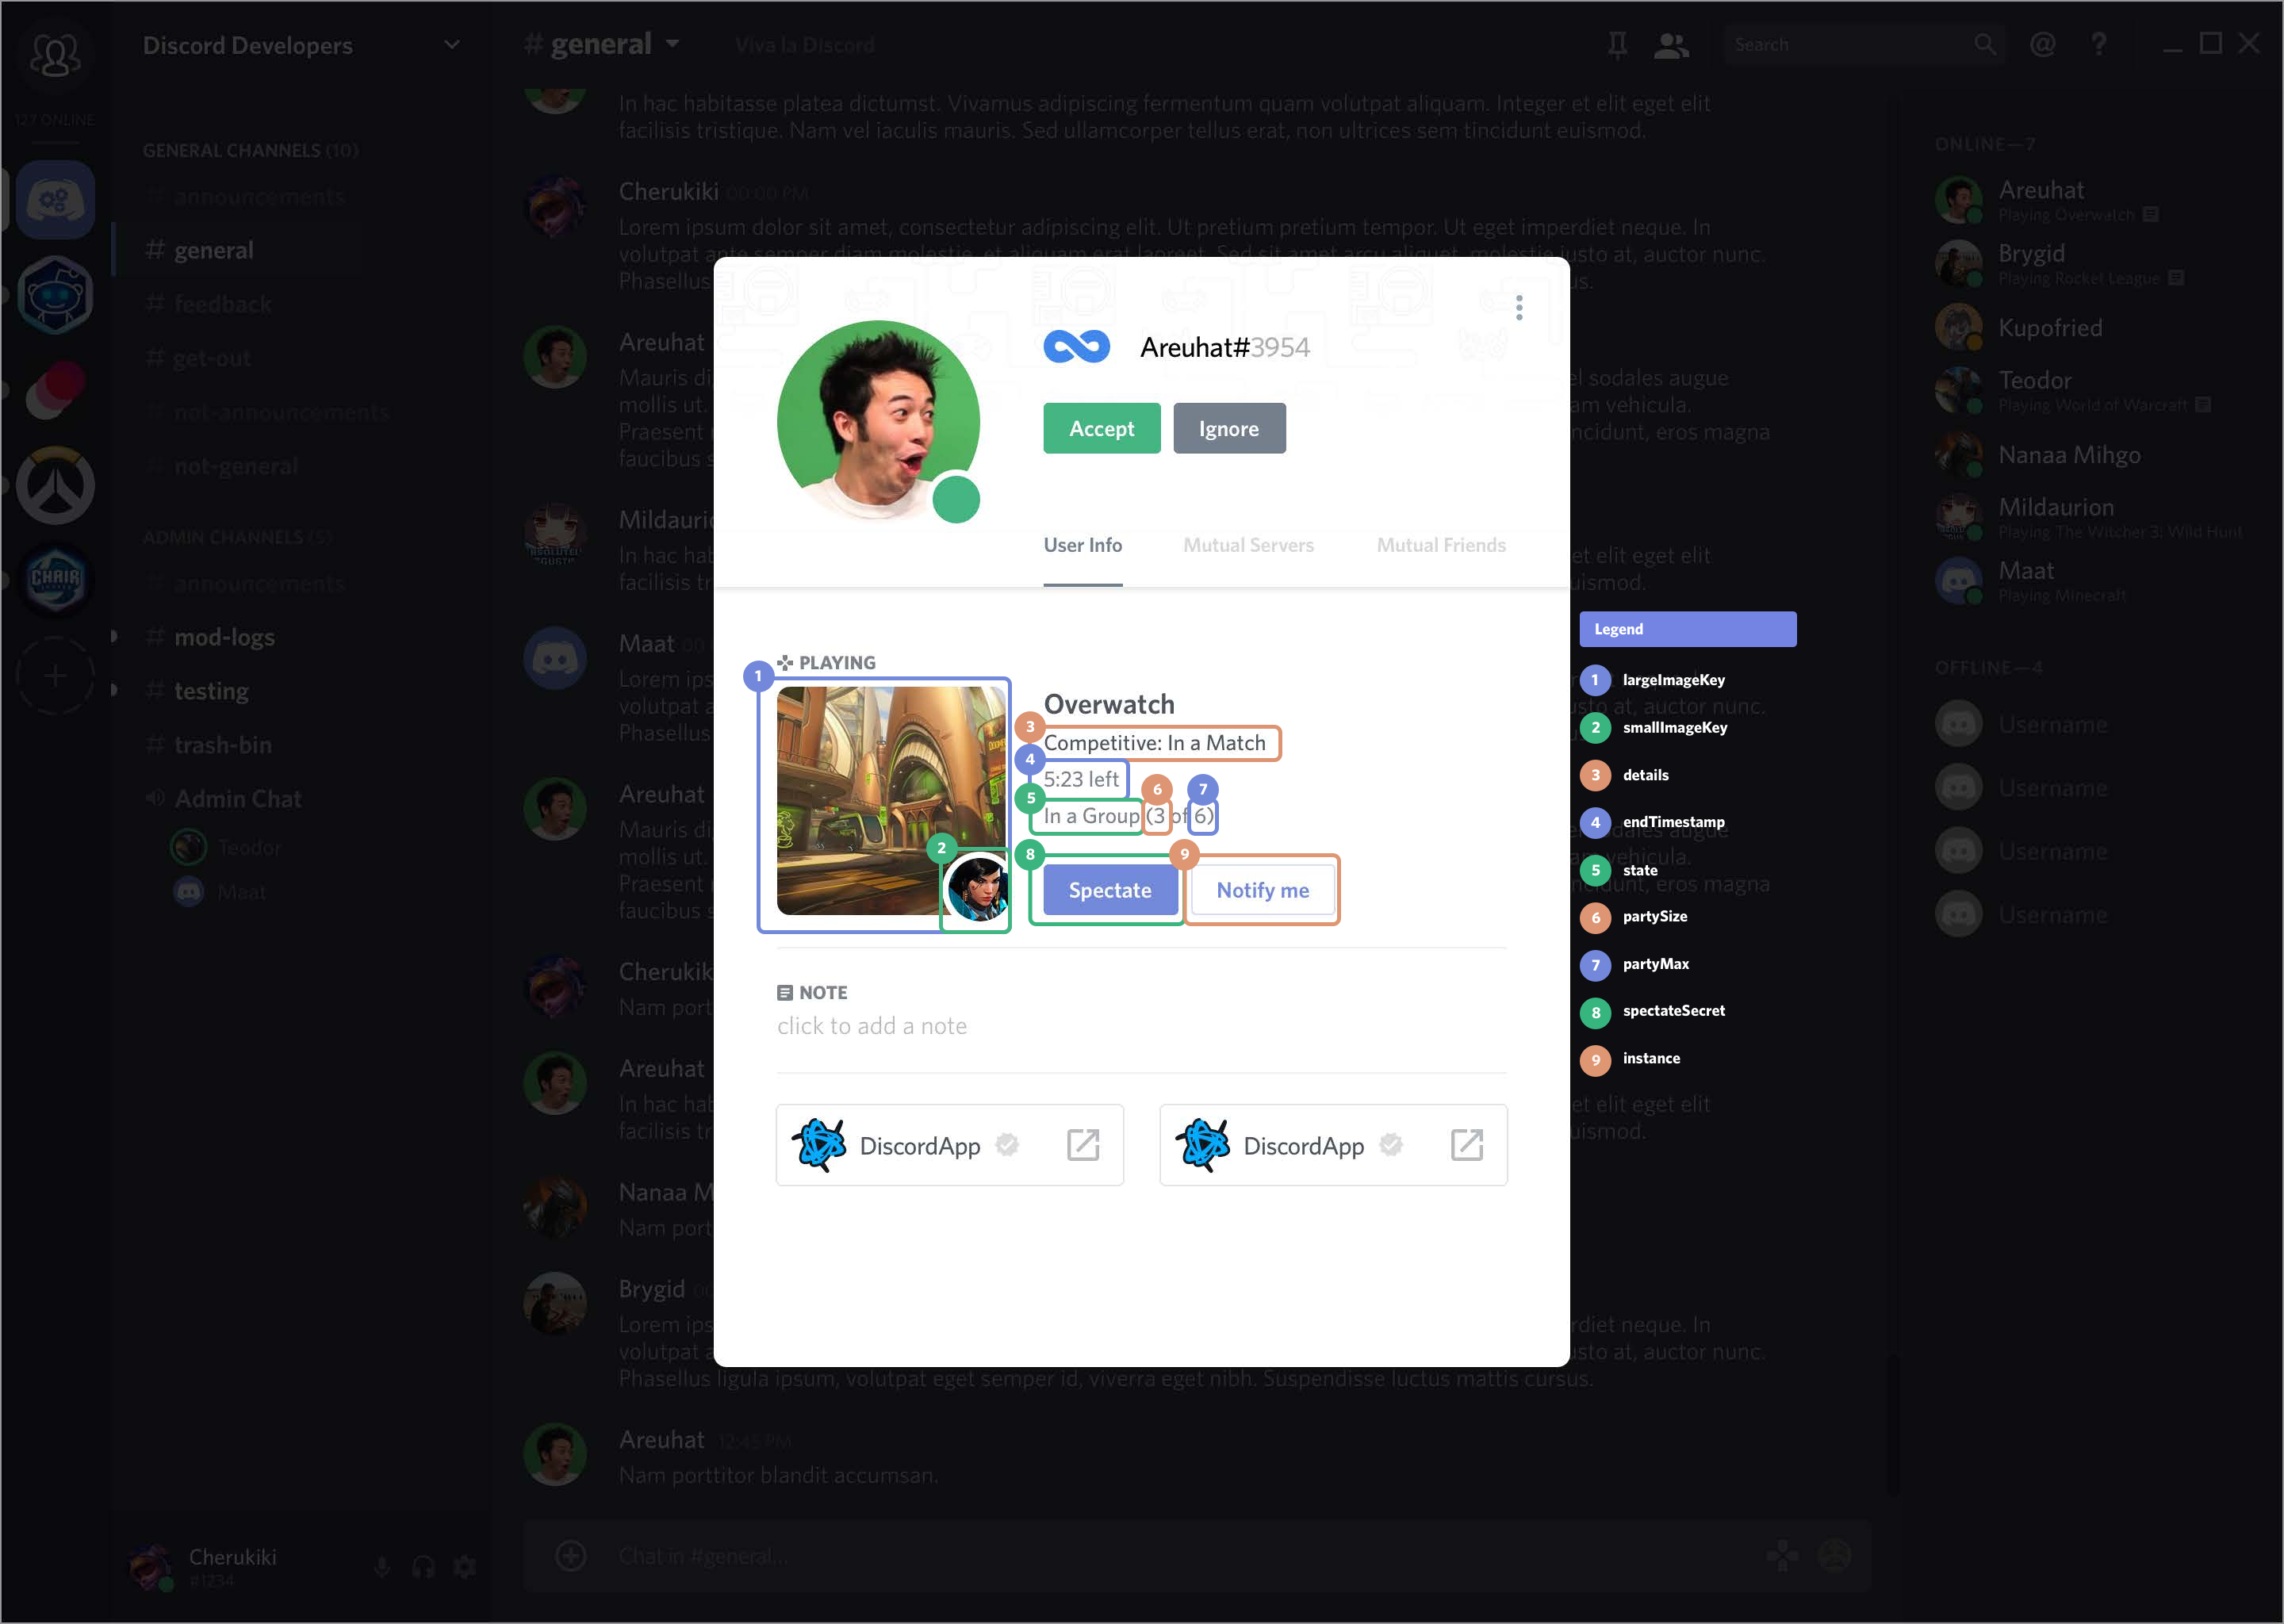Switch to the Mutual Servers tab
Image resolution: width=2284 pixels, height=1624 pixels.
pos(1247,543)
